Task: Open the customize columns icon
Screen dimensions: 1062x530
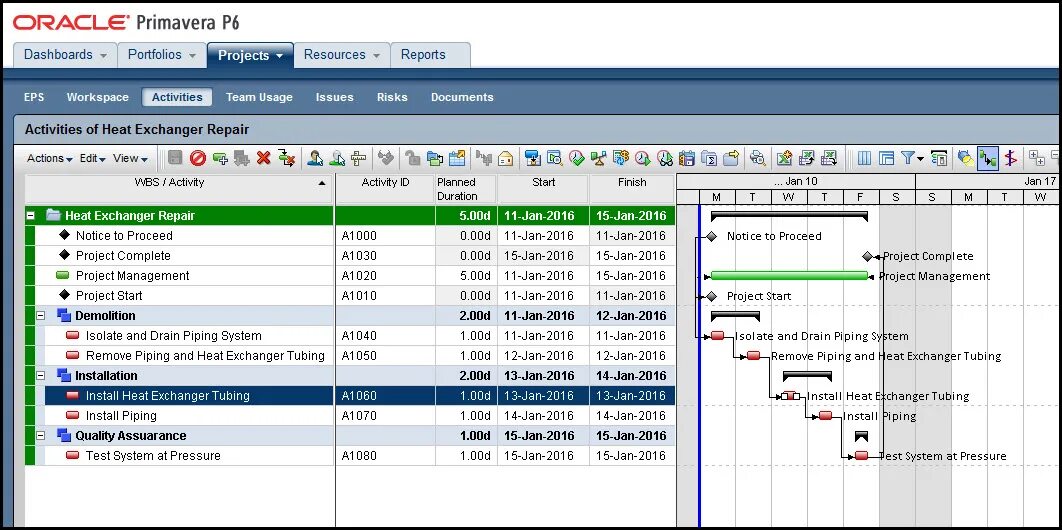Action: click(x=864, y=158)
